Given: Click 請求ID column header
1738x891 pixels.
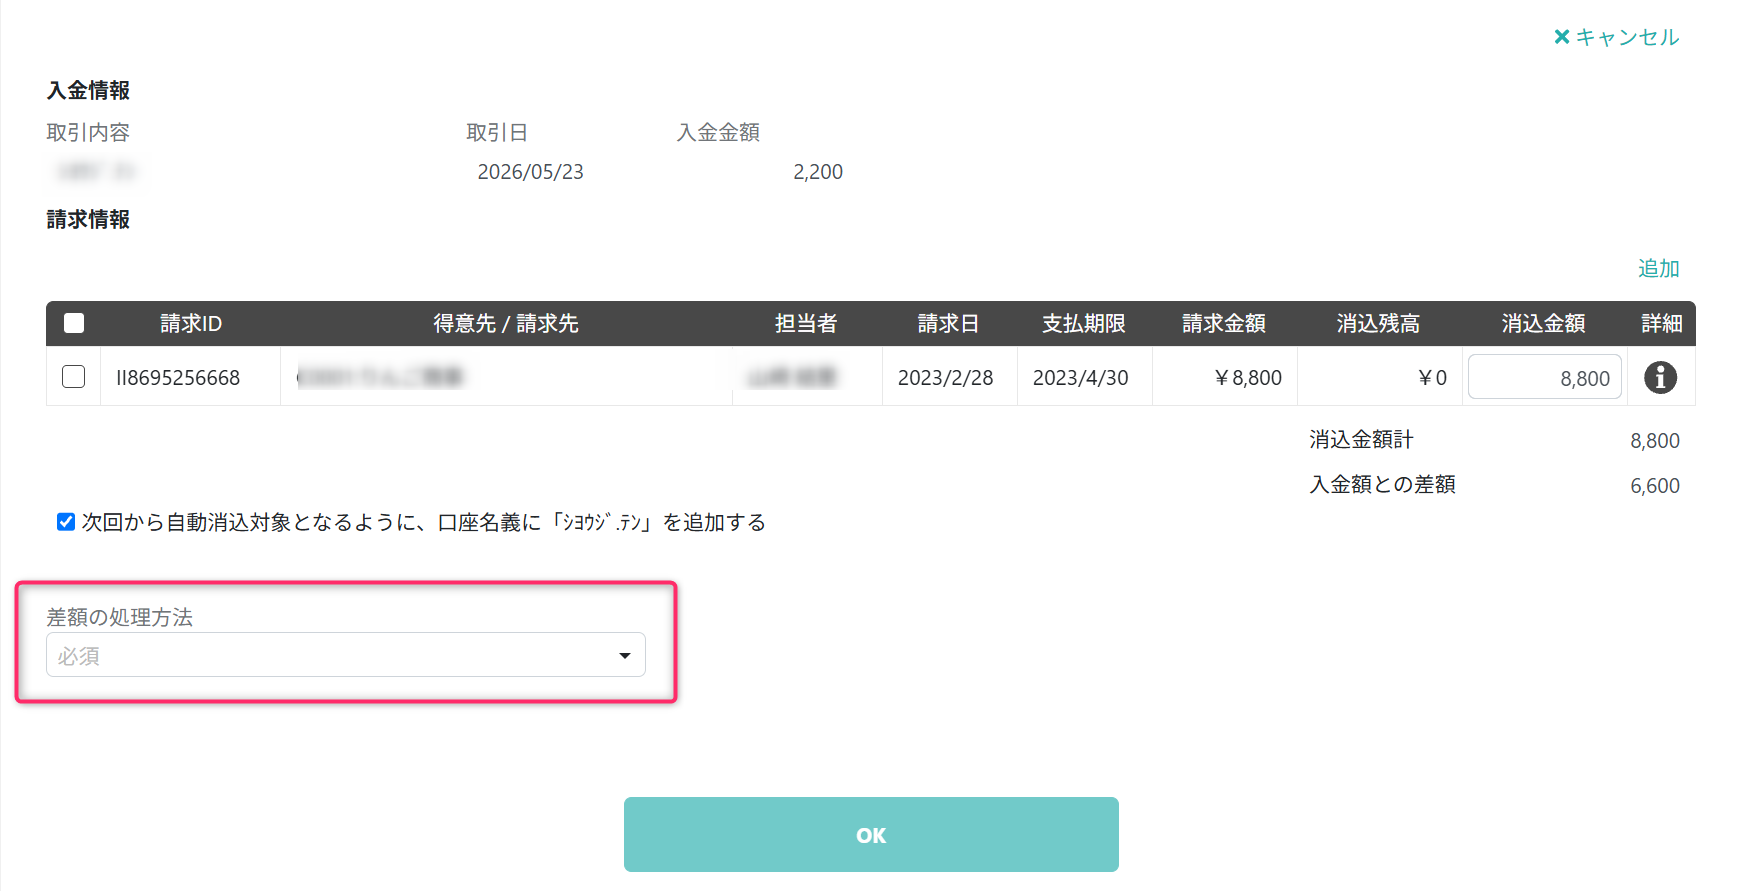Looking at the screenshot, I should point(191,323).
